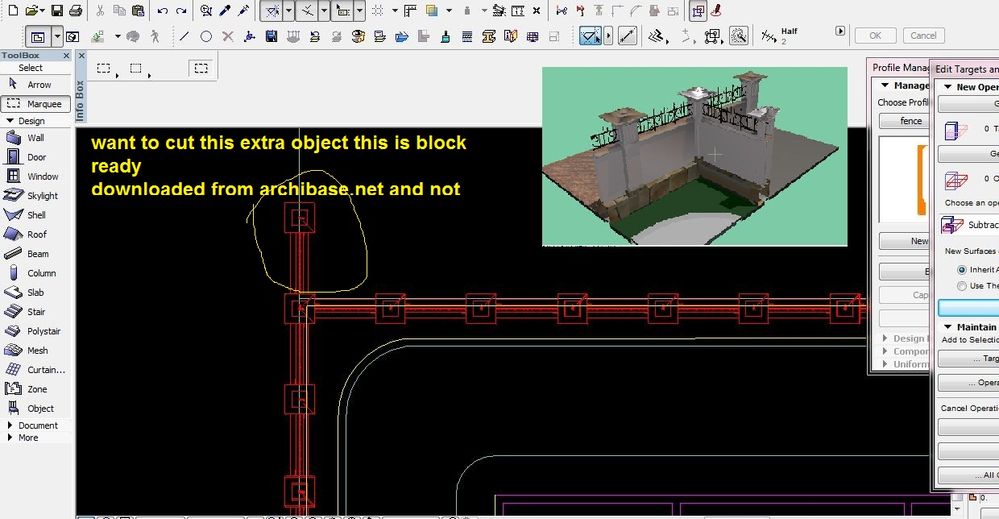999x519 pixels.
Task: Click the circle drawing icon in second toolbar
Action: click(x=206, y=36)
